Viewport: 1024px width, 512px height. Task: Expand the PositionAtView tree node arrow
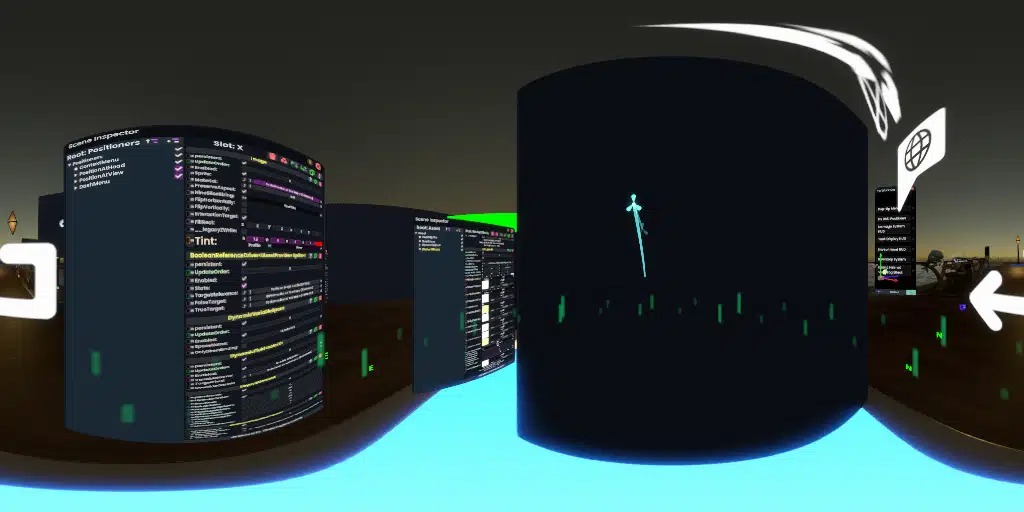coord(76,181)
